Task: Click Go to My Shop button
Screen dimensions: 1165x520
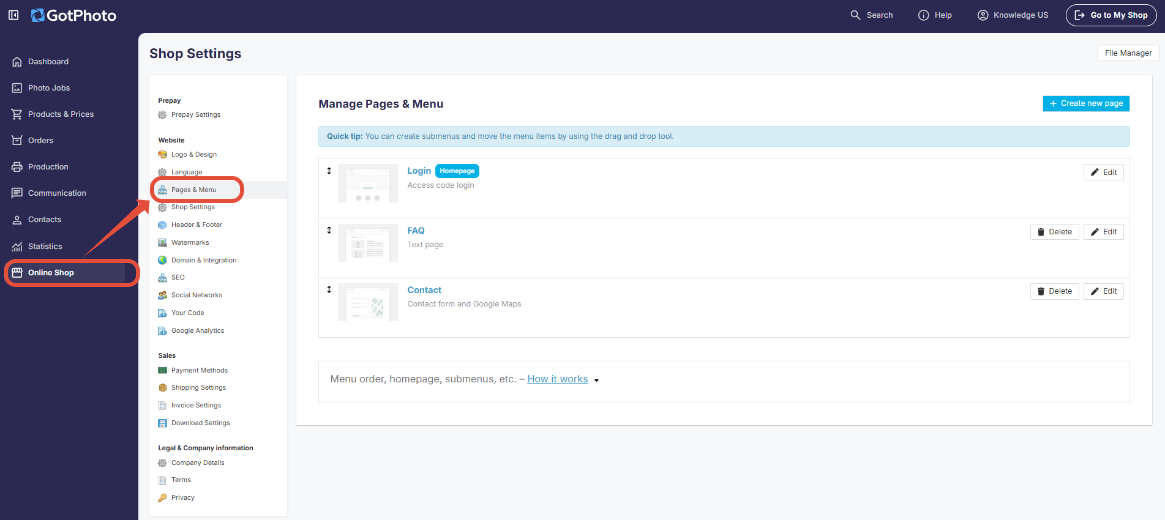Action: 1112,15
